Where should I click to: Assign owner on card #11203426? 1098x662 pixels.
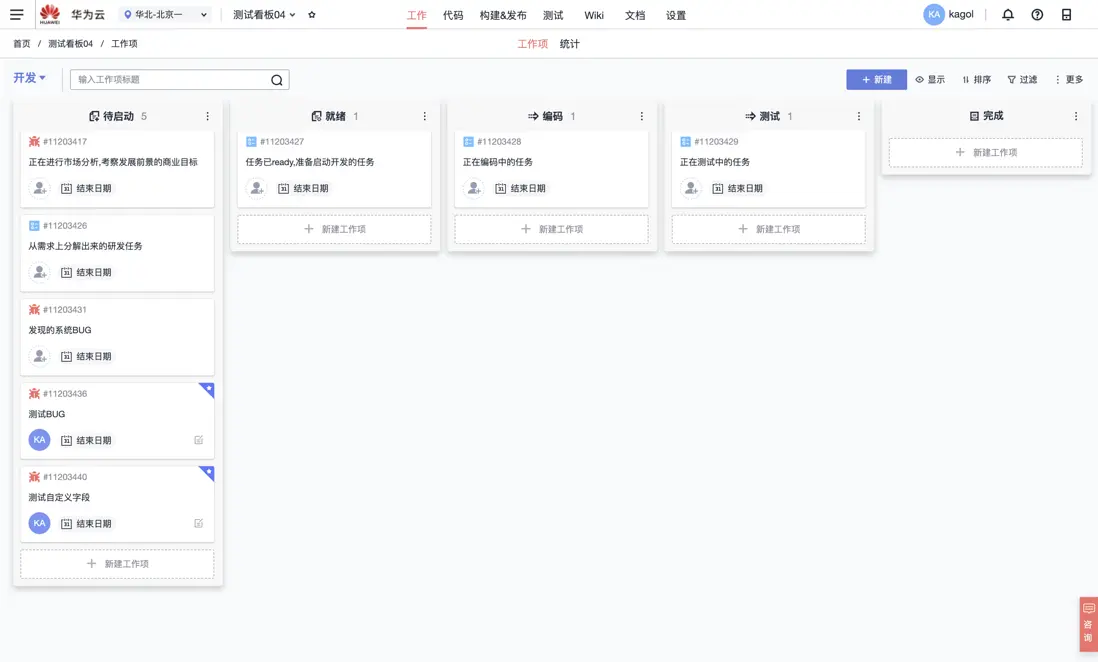click(39, 273)
